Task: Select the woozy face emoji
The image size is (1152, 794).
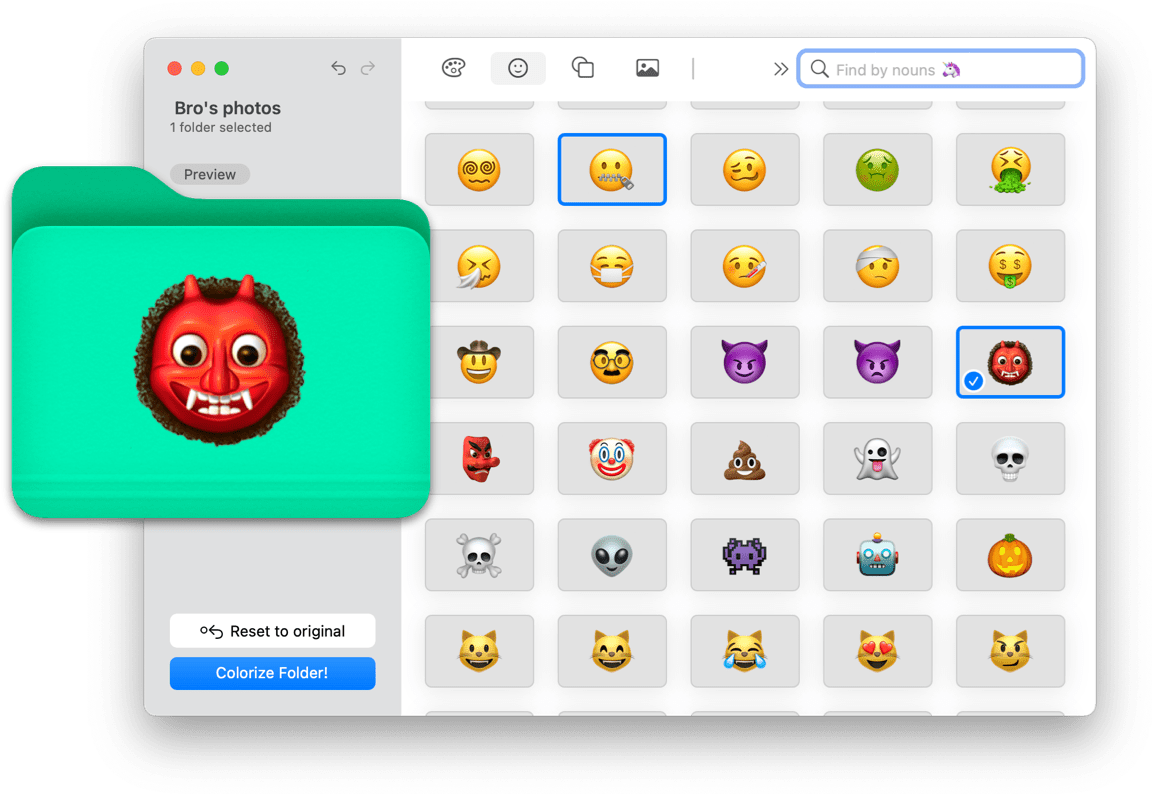Action: pyautogui.click(x=745, y=170)
